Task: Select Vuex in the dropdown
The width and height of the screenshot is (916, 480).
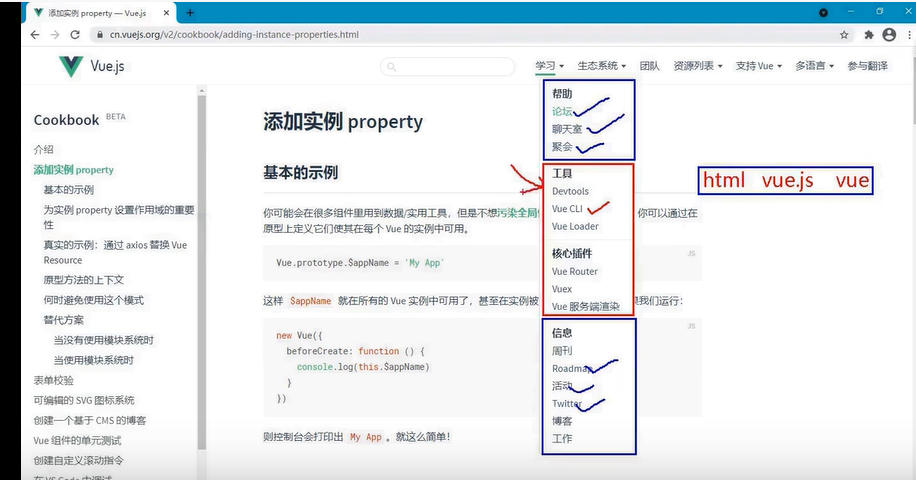Action: (x=562, y=288)
